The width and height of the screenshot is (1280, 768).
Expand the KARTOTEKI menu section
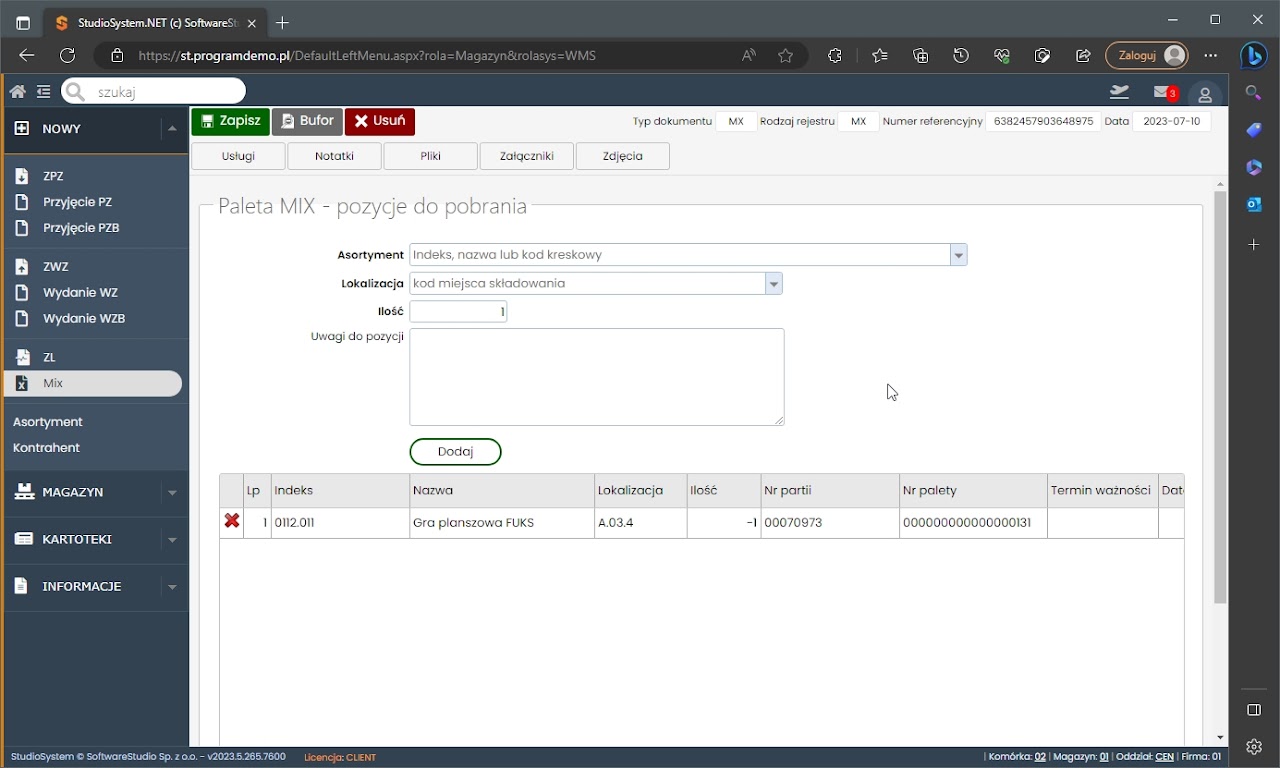click(x=172, y=539)
